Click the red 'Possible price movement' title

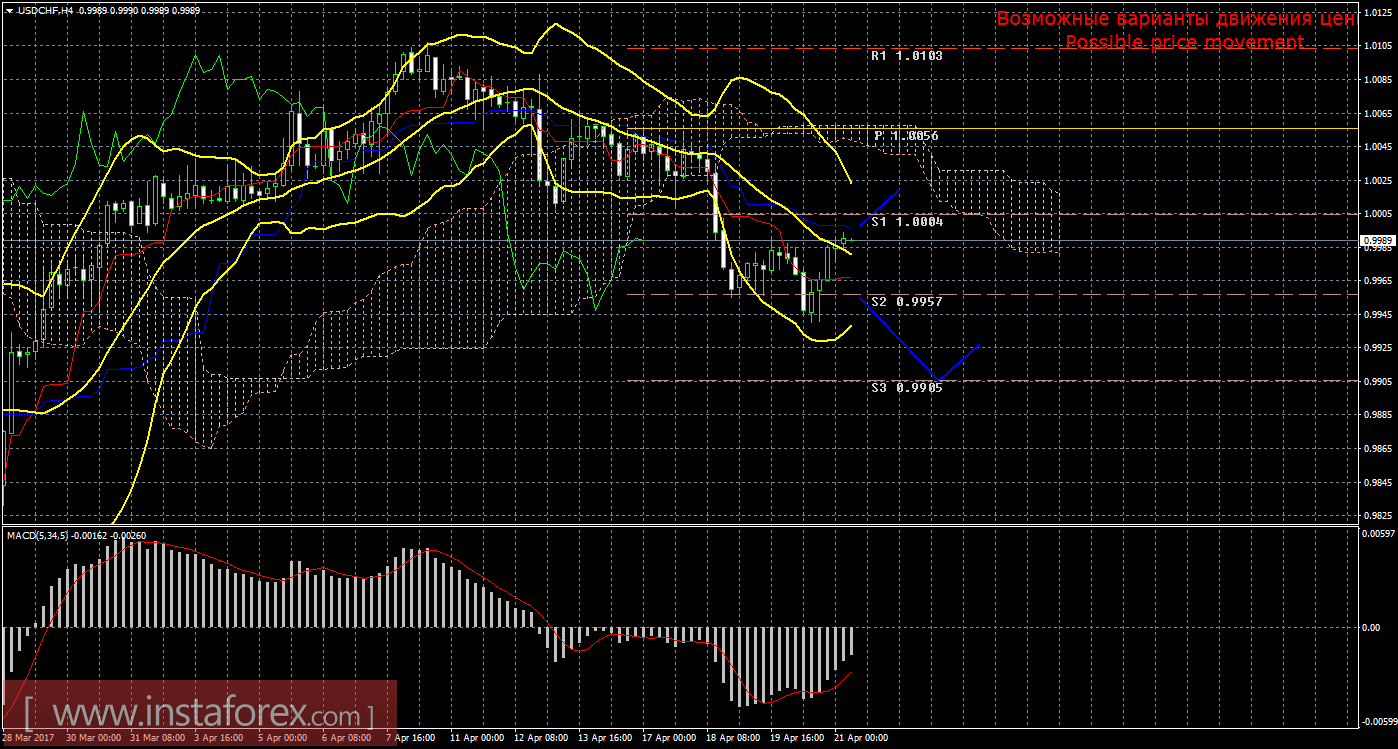pyautogui.click(x=1184, y=42)
